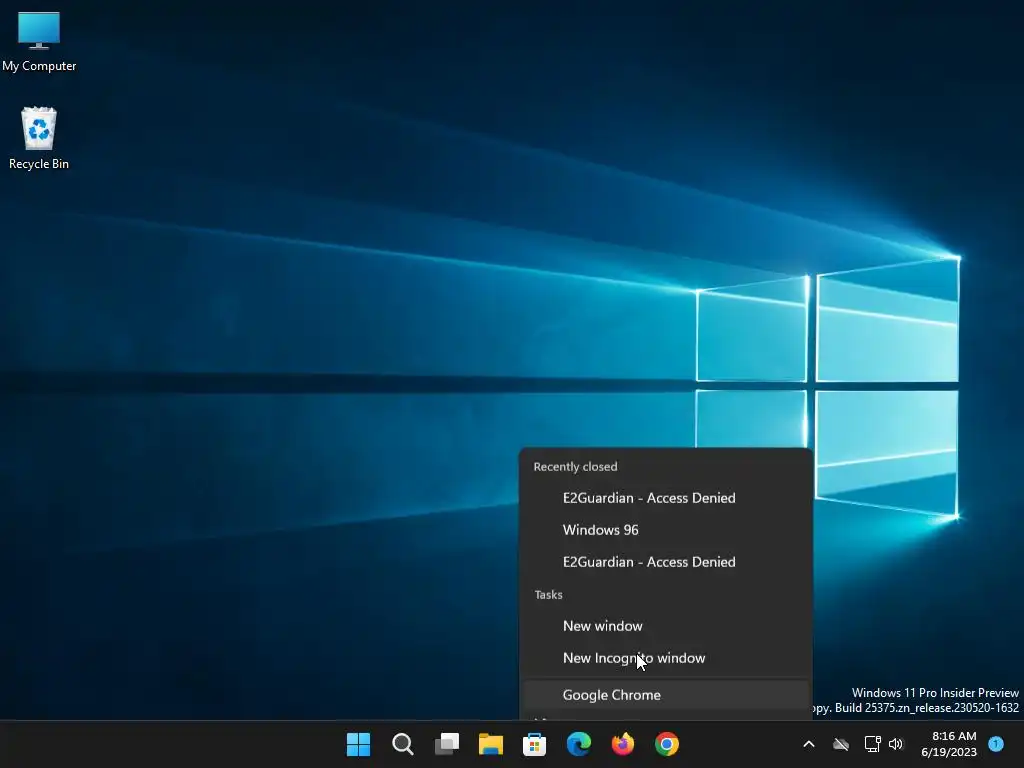
Task: Open the Windows Start menu
Action: (x=358, y=744)
